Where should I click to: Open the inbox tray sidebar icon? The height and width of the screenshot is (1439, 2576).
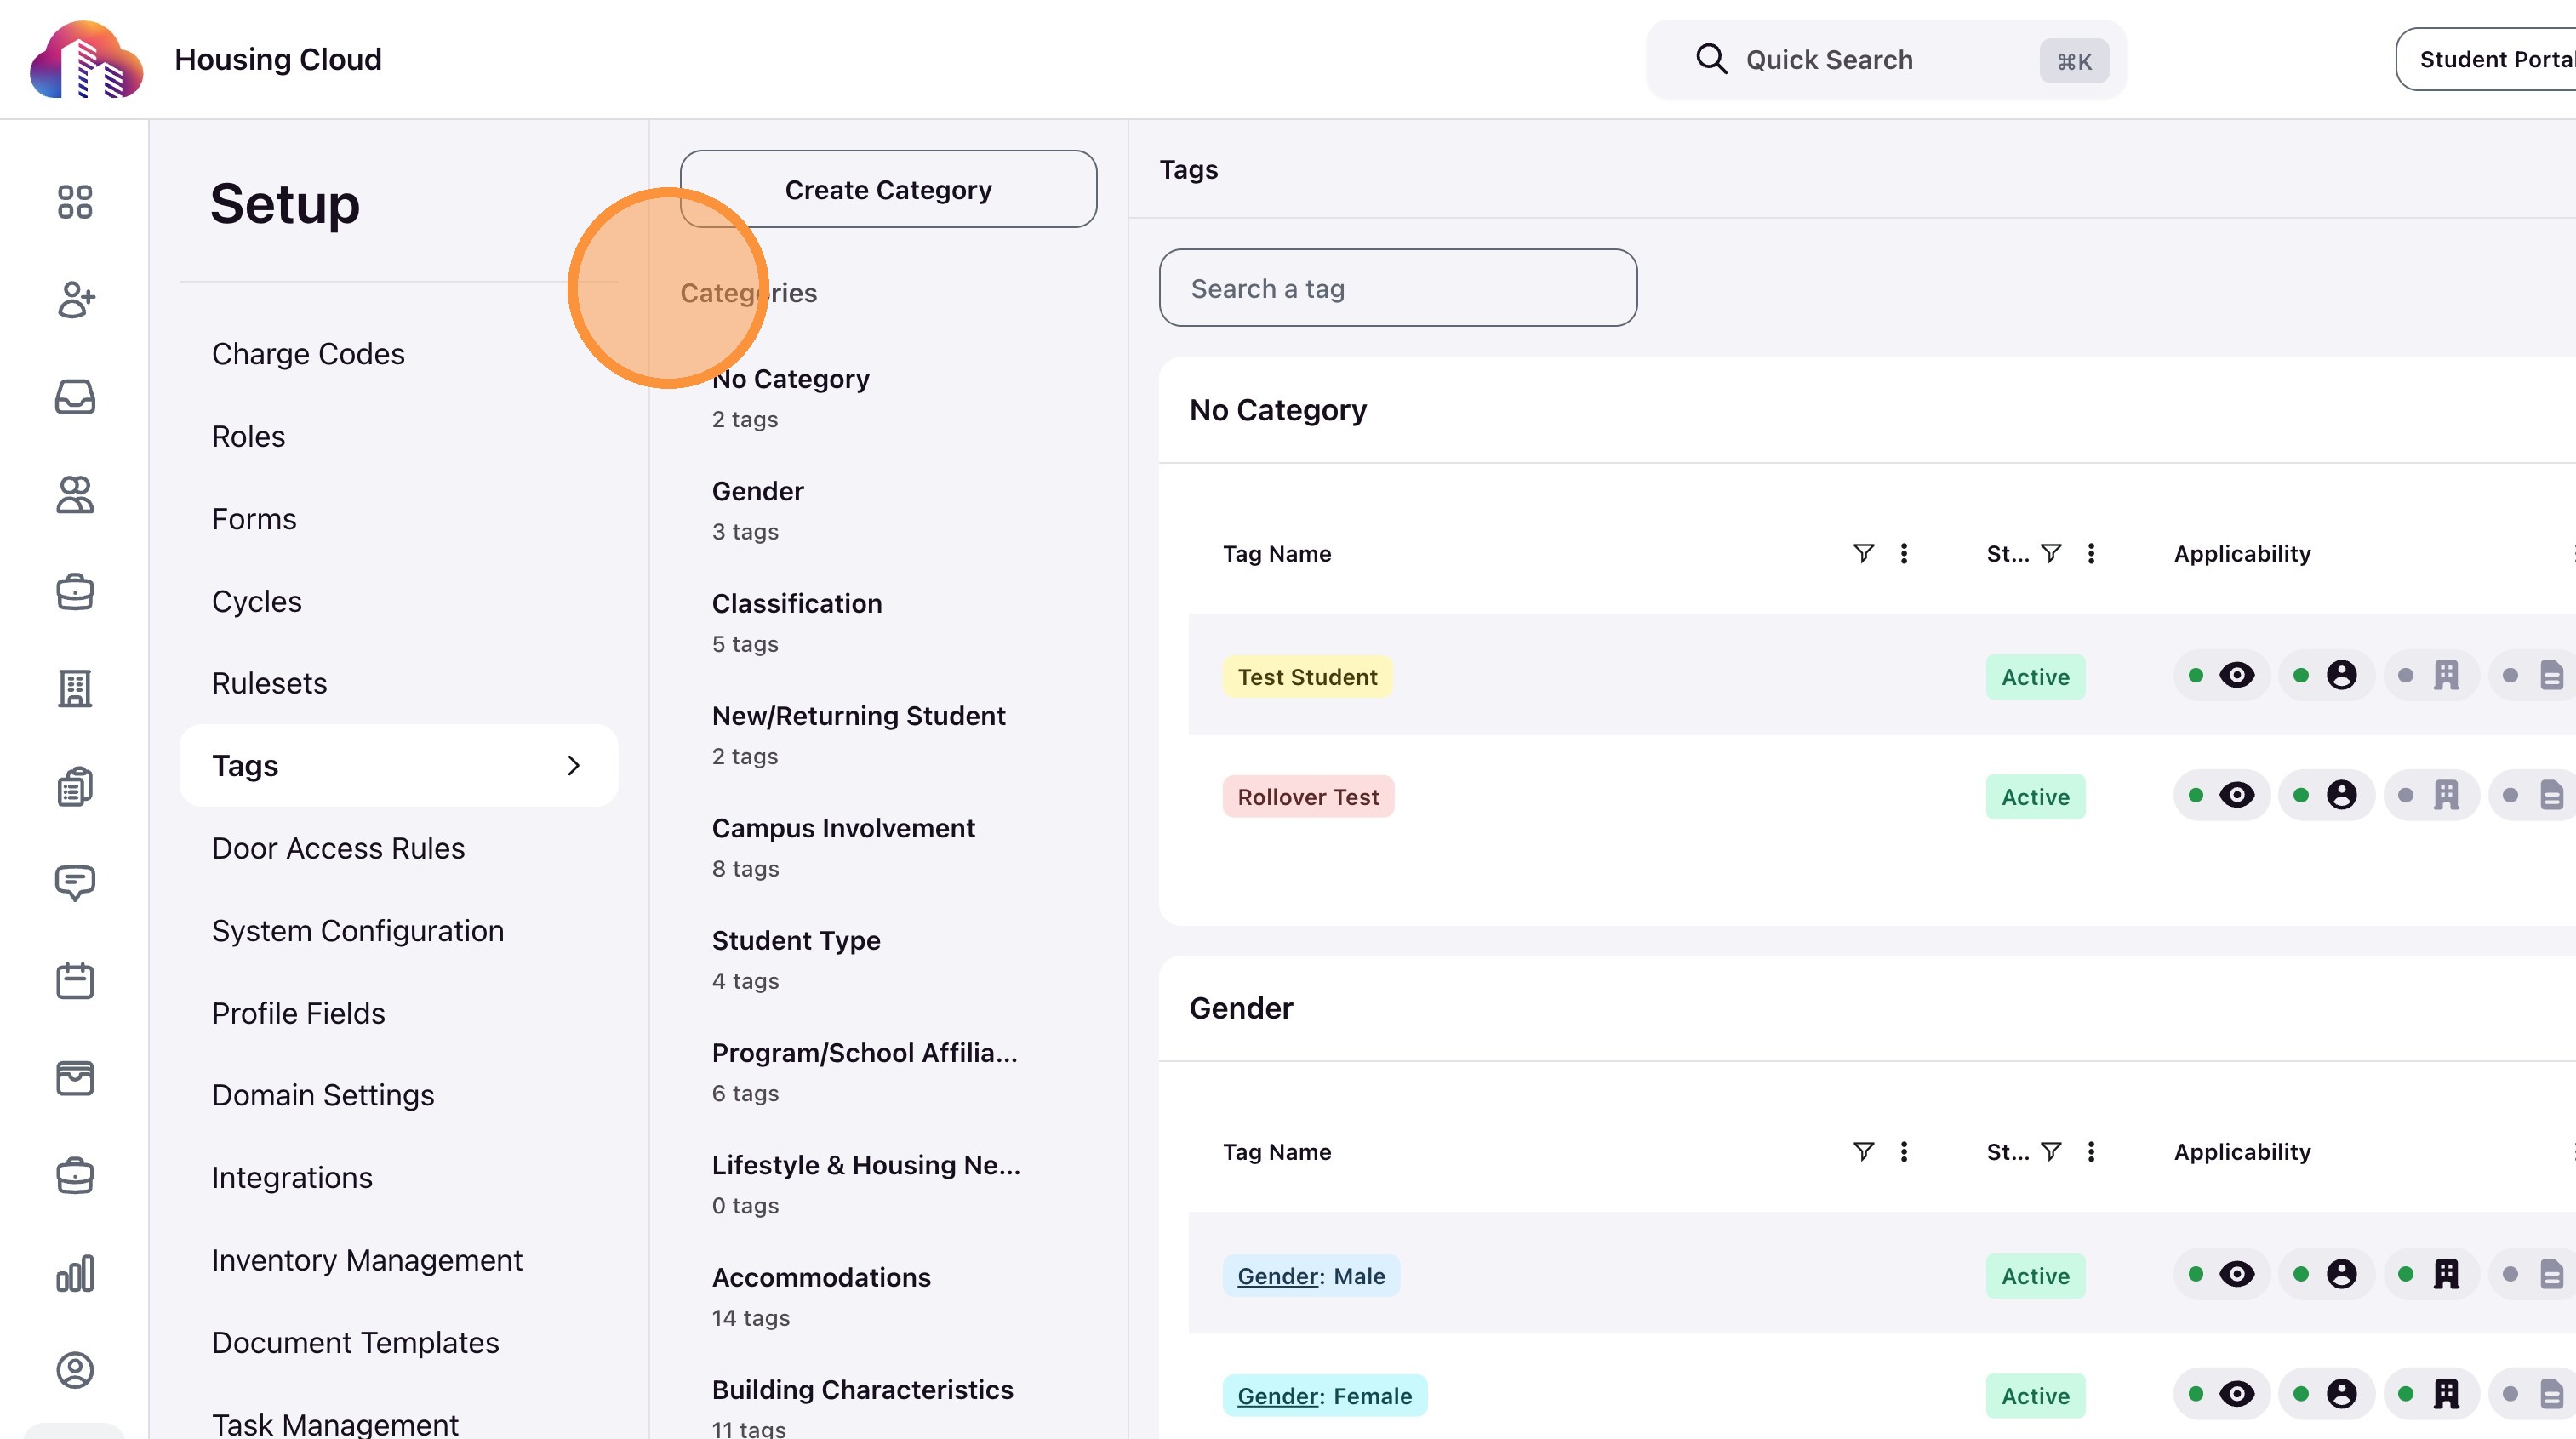(x=75, y=397)
